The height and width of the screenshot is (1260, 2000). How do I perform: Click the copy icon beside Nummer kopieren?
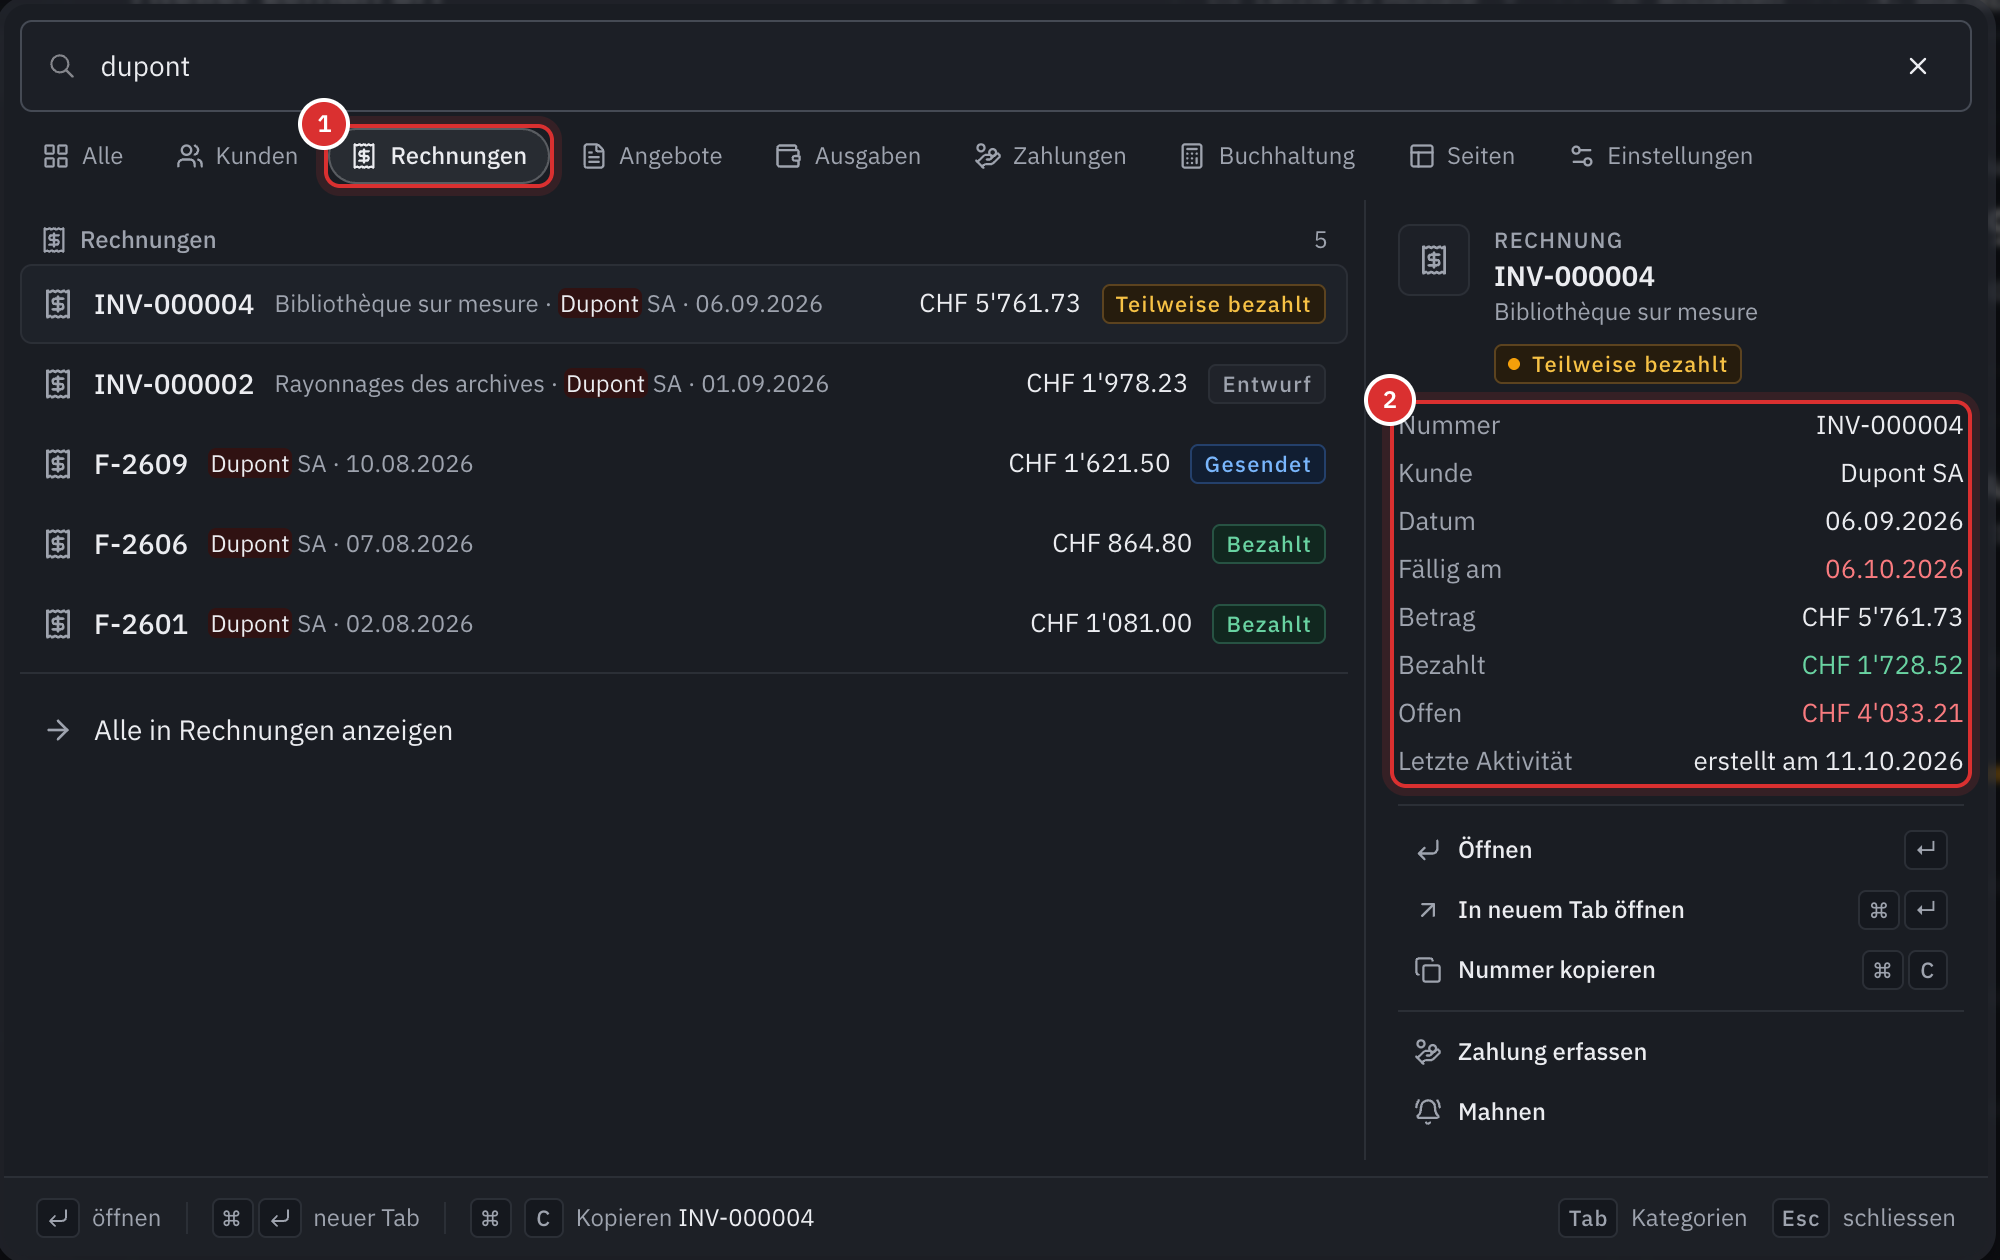click(x=1428, y=970)
